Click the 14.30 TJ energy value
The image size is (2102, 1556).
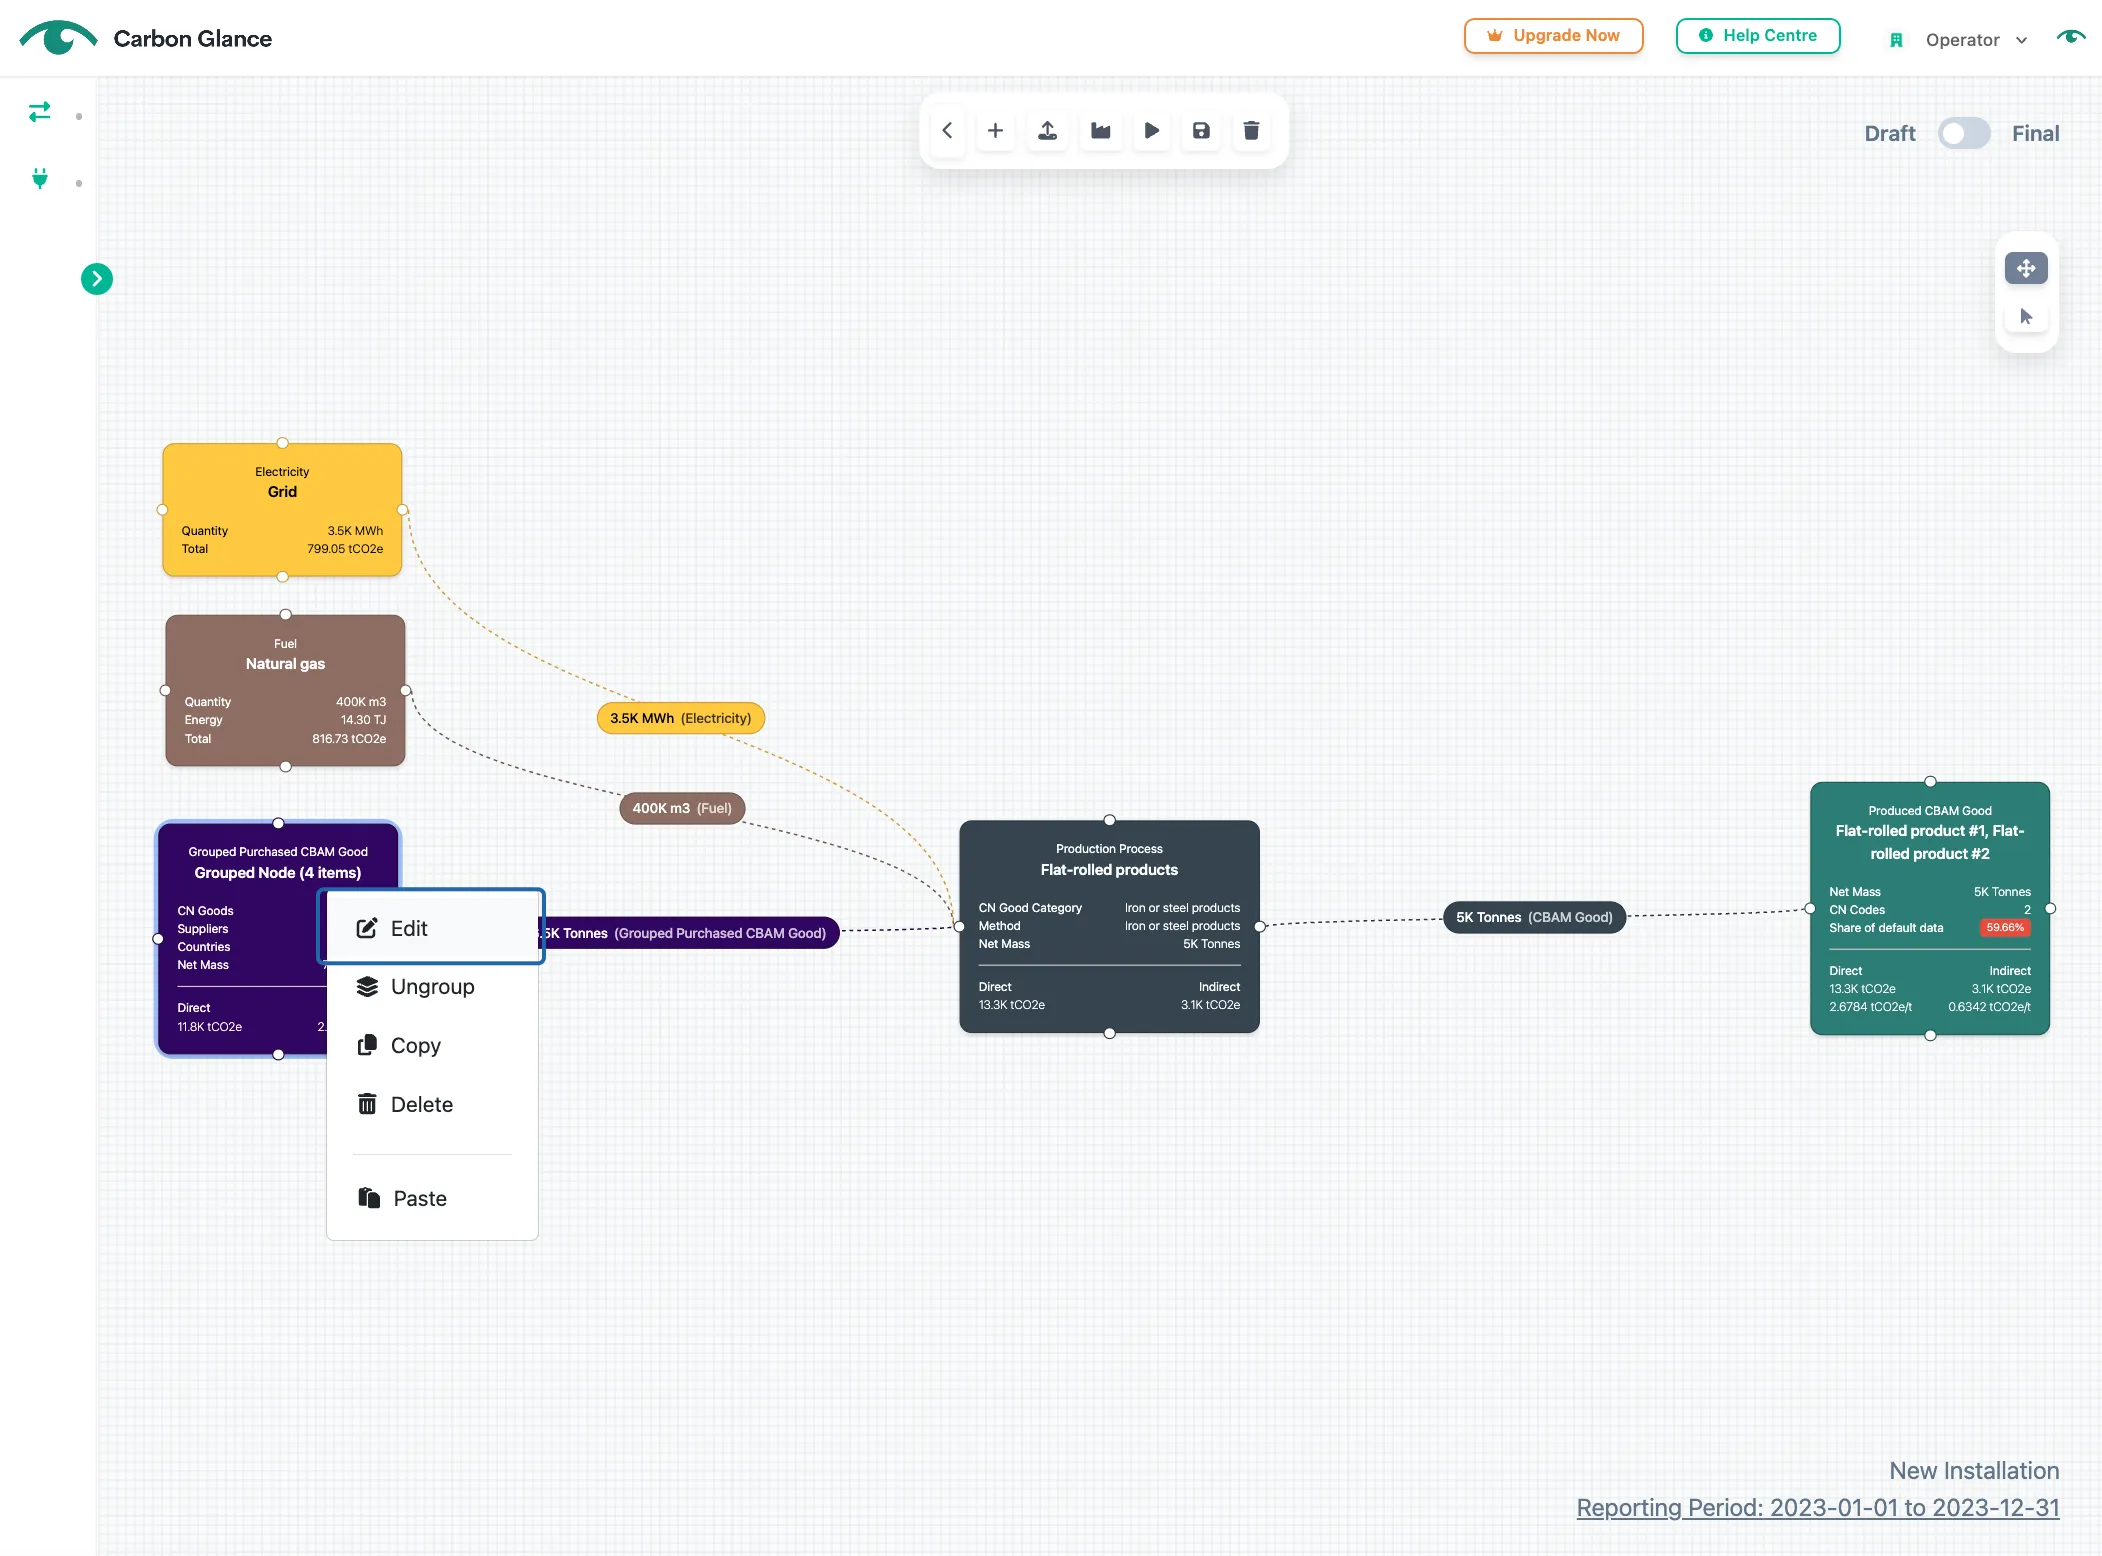(x=363, y=720)
